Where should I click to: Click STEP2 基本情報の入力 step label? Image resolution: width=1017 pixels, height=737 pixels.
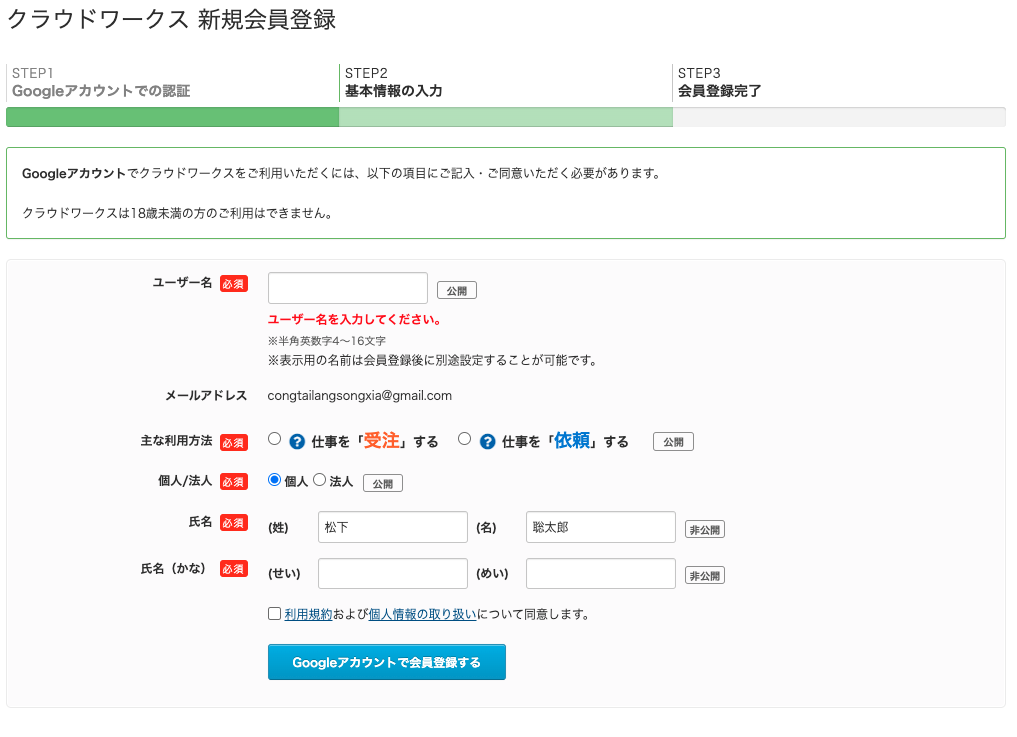pos(394,82)
